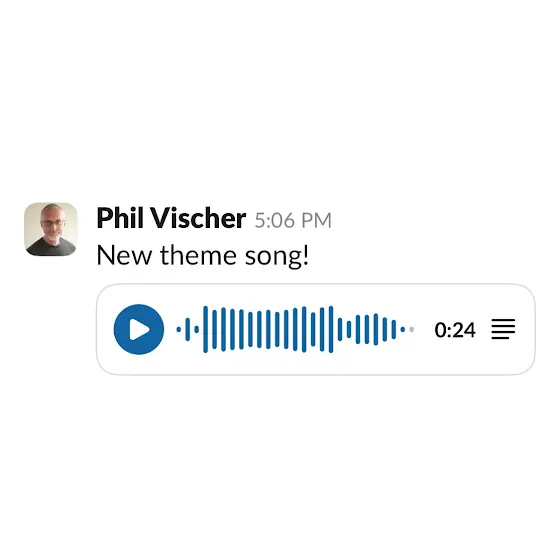The image size is (560, 560).
Task: Open the audio transcript lines icon
Action: (x=503, y=329)
